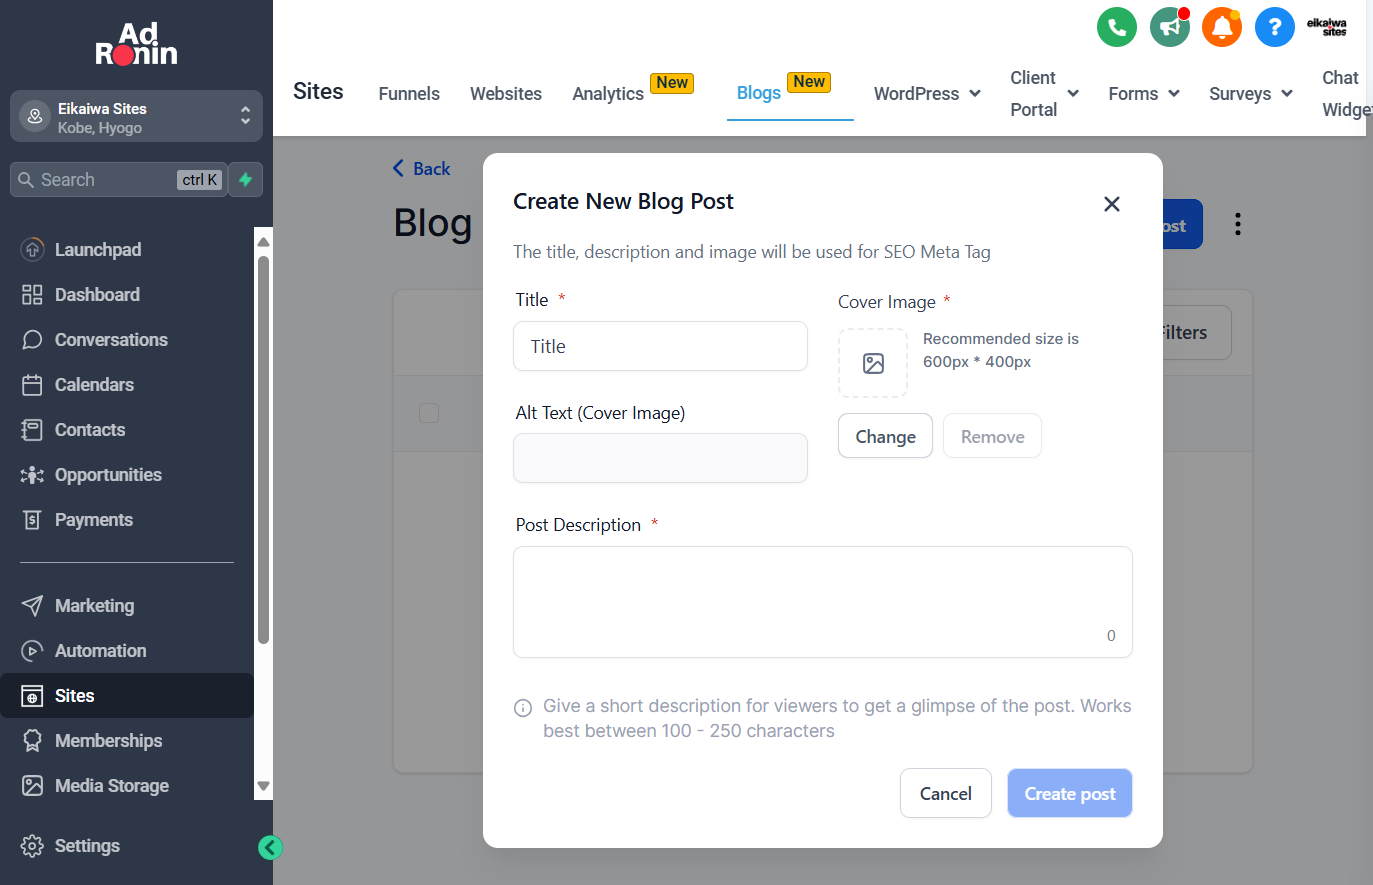Click the New badge on Blogs tab
1373x885 pixels.
tap(809, 82)
